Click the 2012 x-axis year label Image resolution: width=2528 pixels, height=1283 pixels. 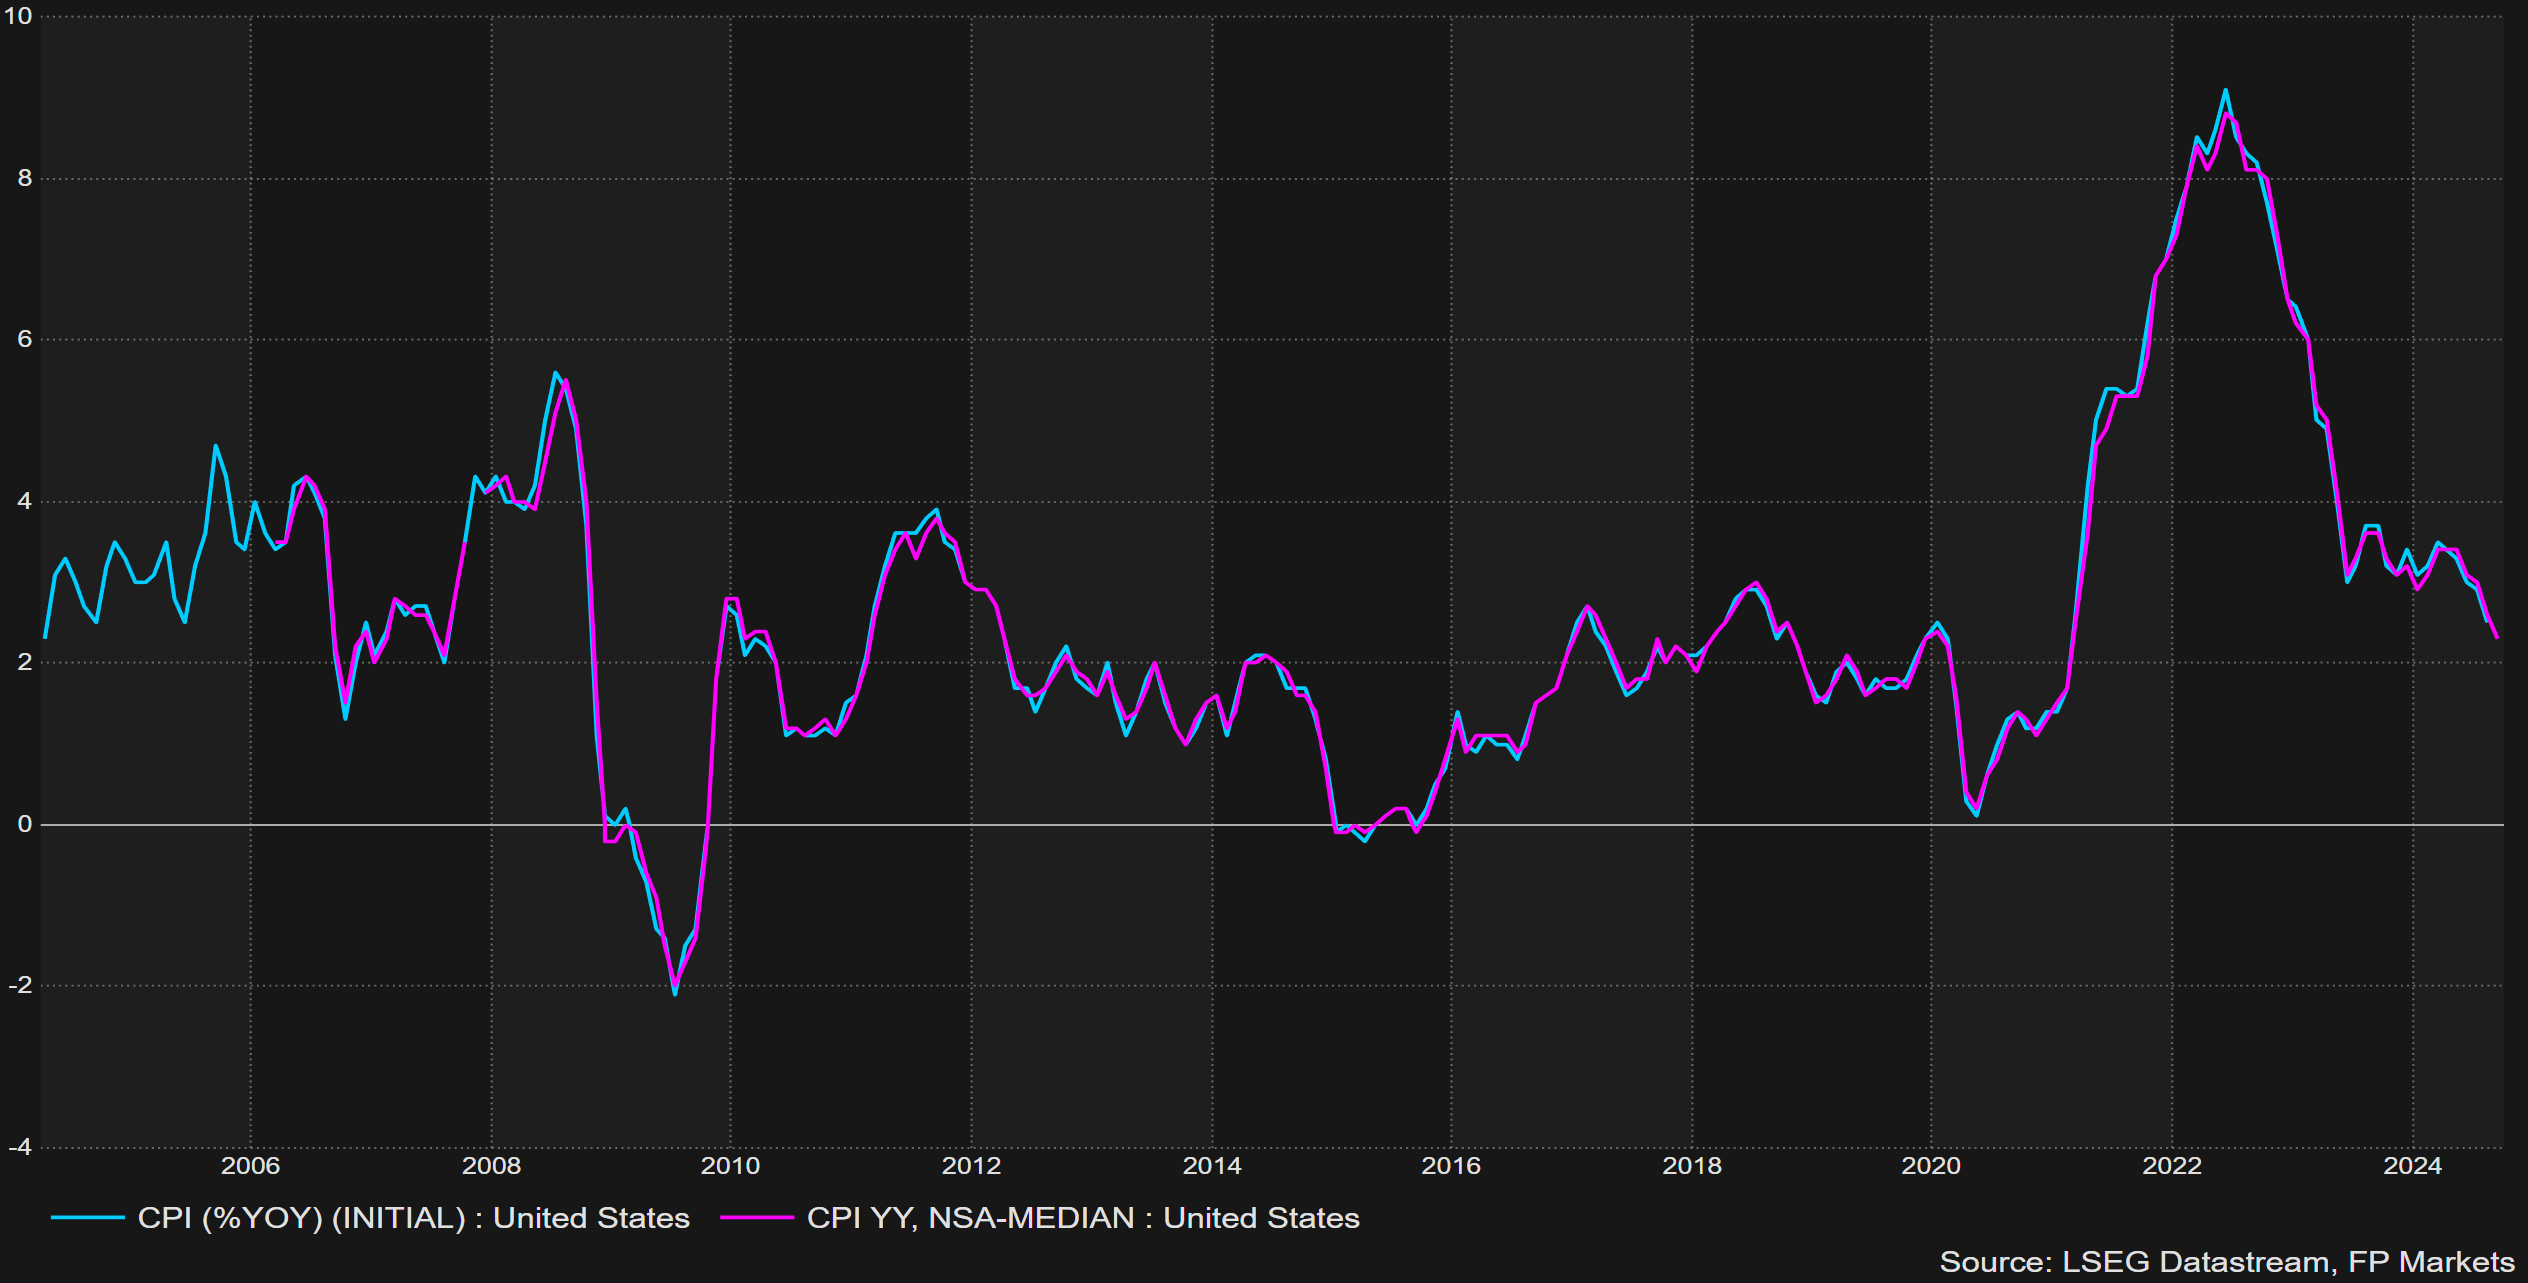pyautogui.click(x=971, y=1166)
